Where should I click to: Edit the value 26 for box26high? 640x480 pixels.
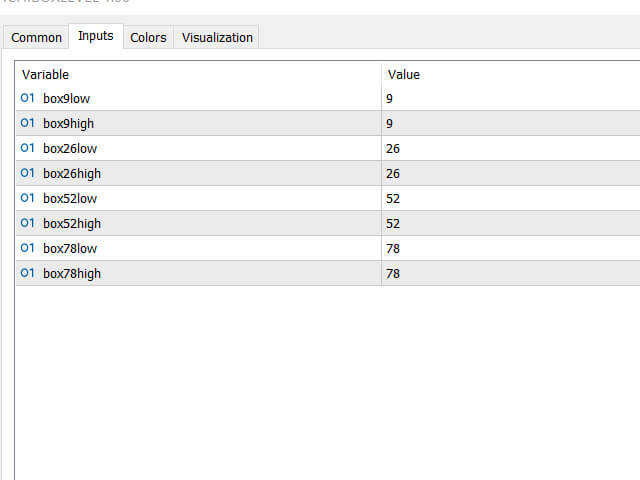point(392,173)
